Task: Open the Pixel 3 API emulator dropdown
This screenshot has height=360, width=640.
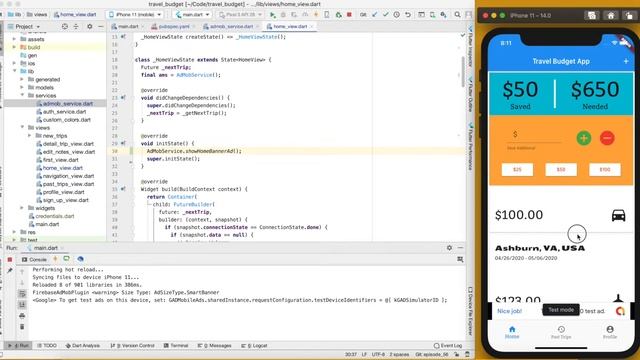Action: tap(240, 15)
